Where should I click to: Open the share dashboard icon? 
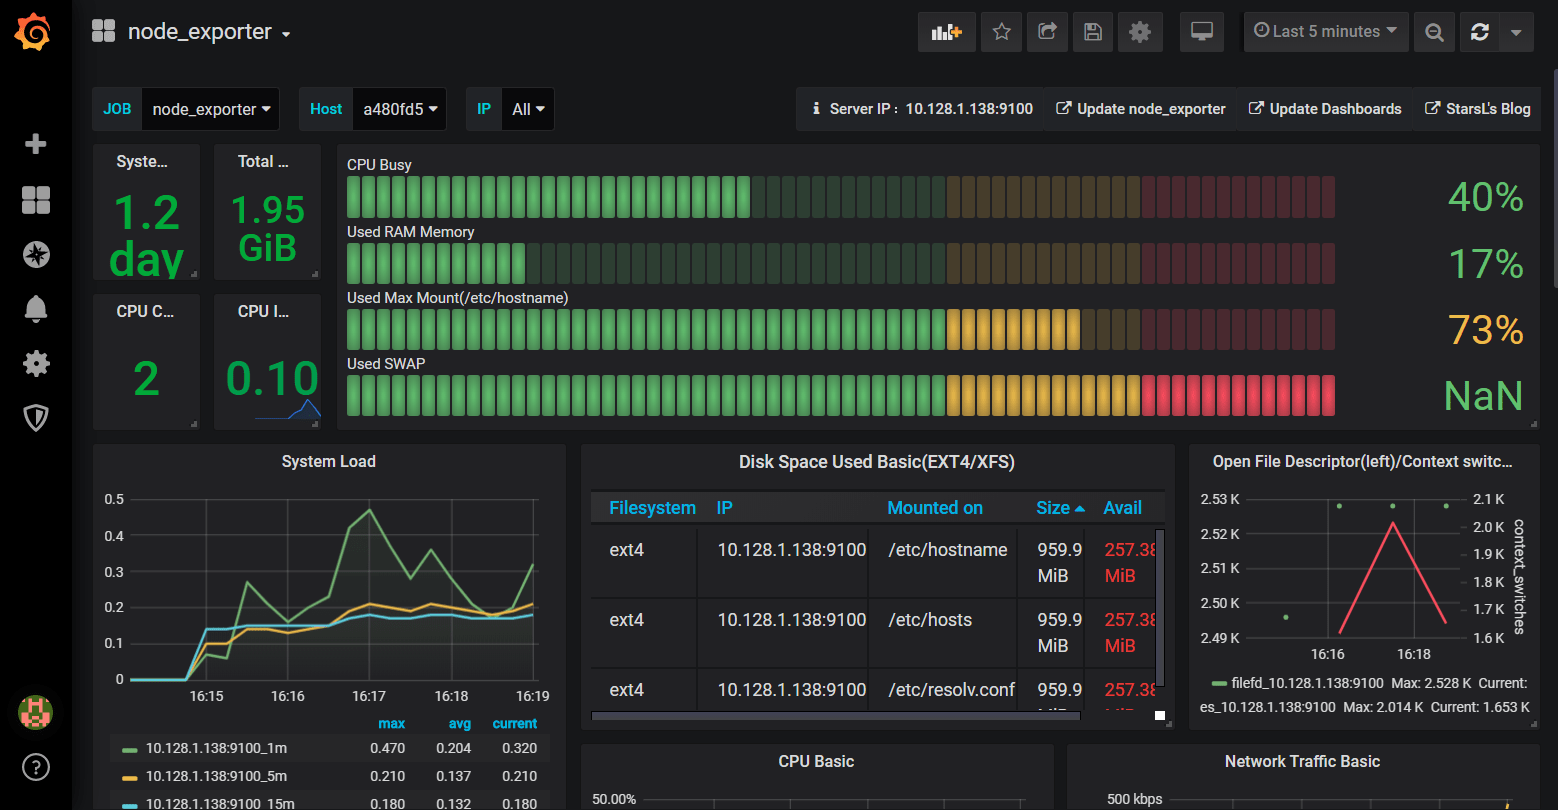point(1047,31)
